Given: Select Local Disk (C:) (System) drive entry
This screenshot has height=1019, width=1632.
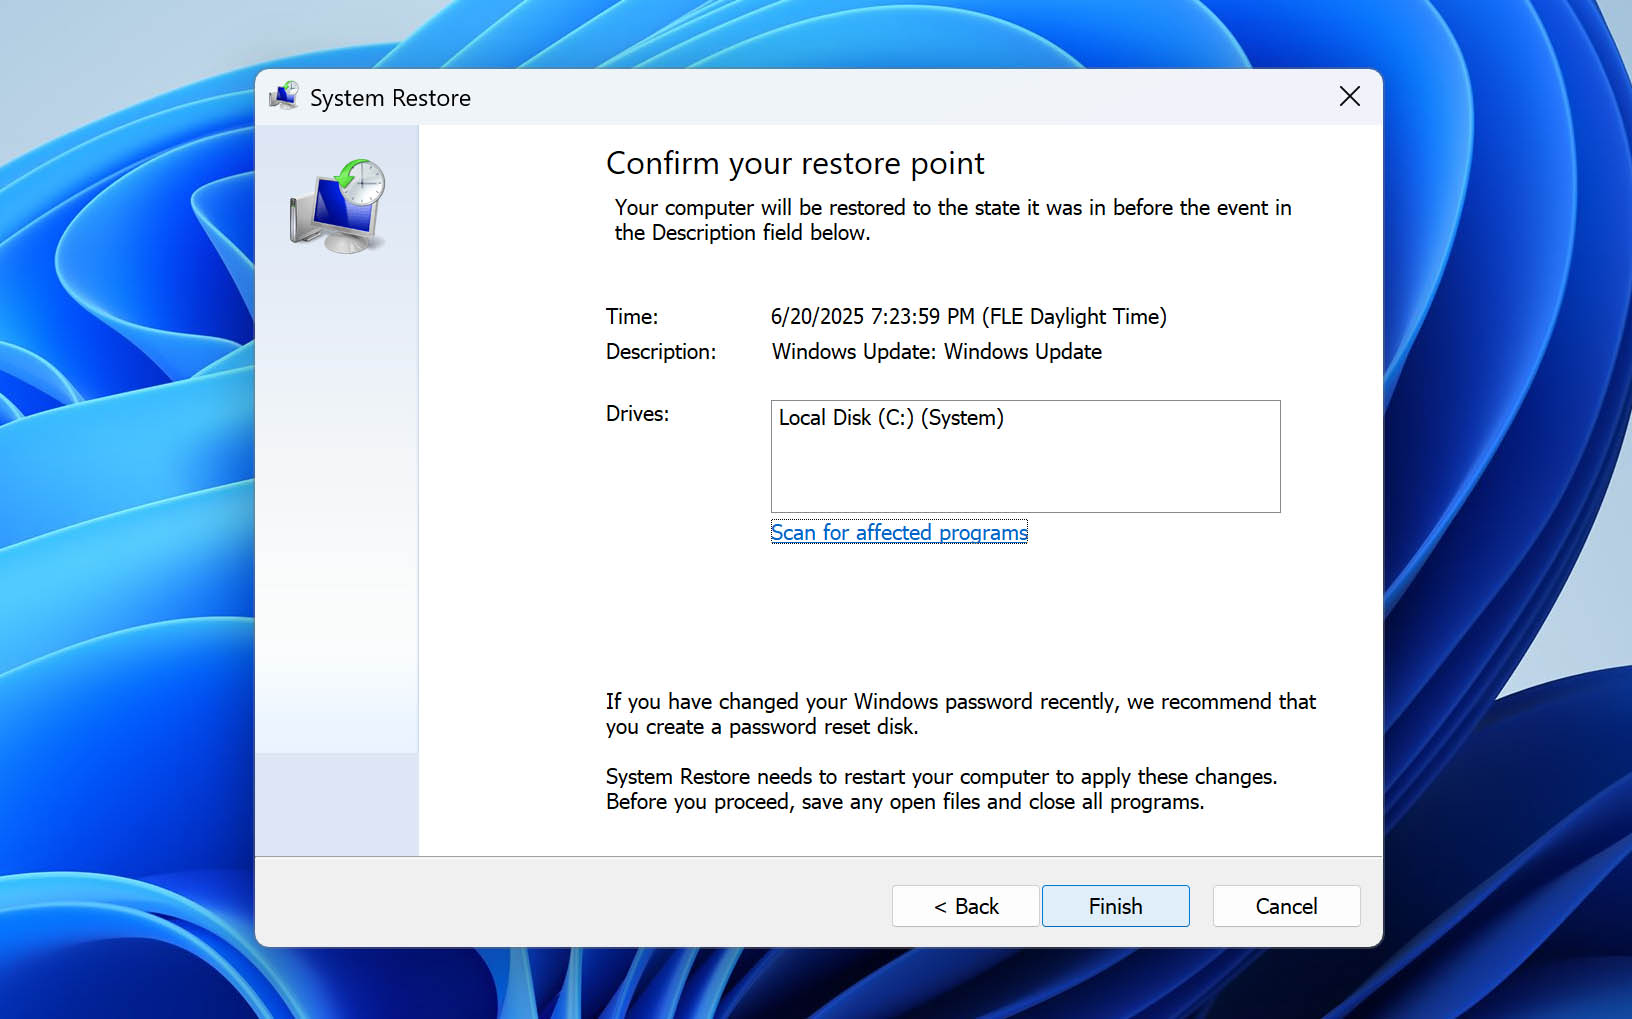Looking at the screenshot, I should coord(891,418).
